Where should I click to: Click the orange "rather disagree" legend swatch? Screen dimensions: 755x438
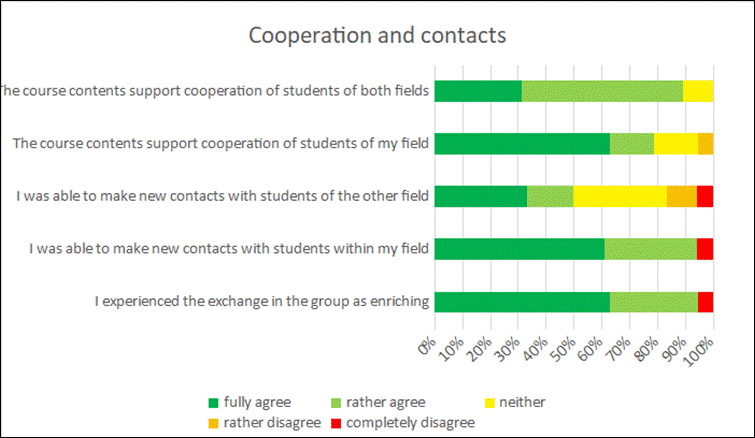point(214,422)
